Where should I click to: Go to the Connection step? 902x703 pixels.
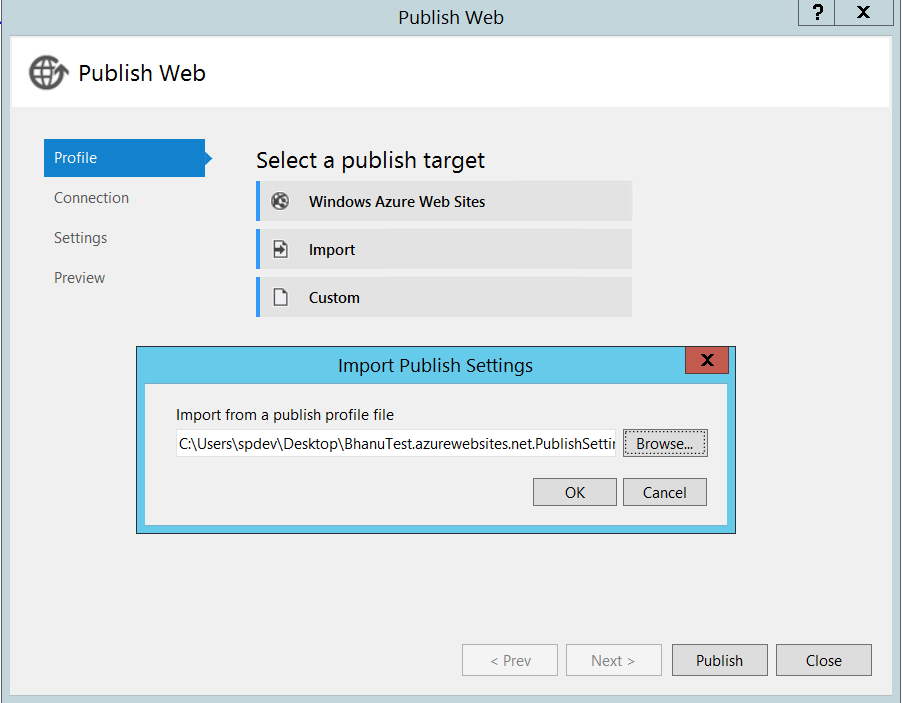click(x=91, y=198)
